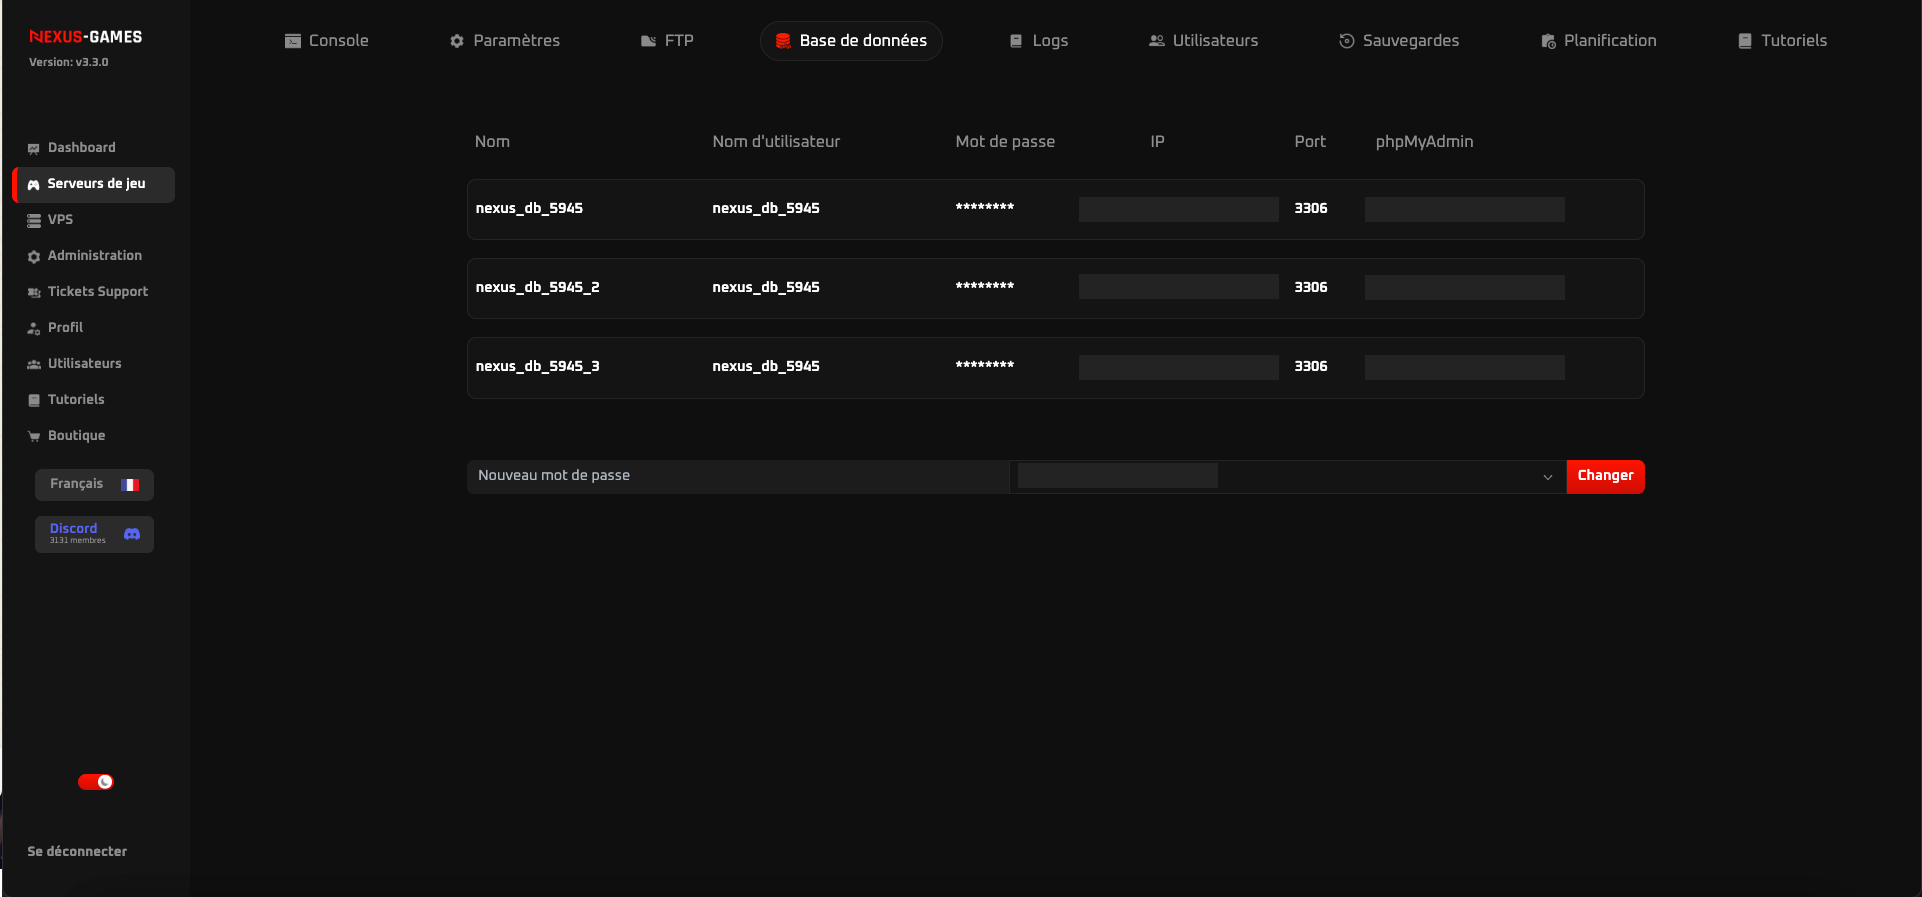Screen dimensions: 1922x897
Task: Open the Français language selector
Action: pos(94,484)
